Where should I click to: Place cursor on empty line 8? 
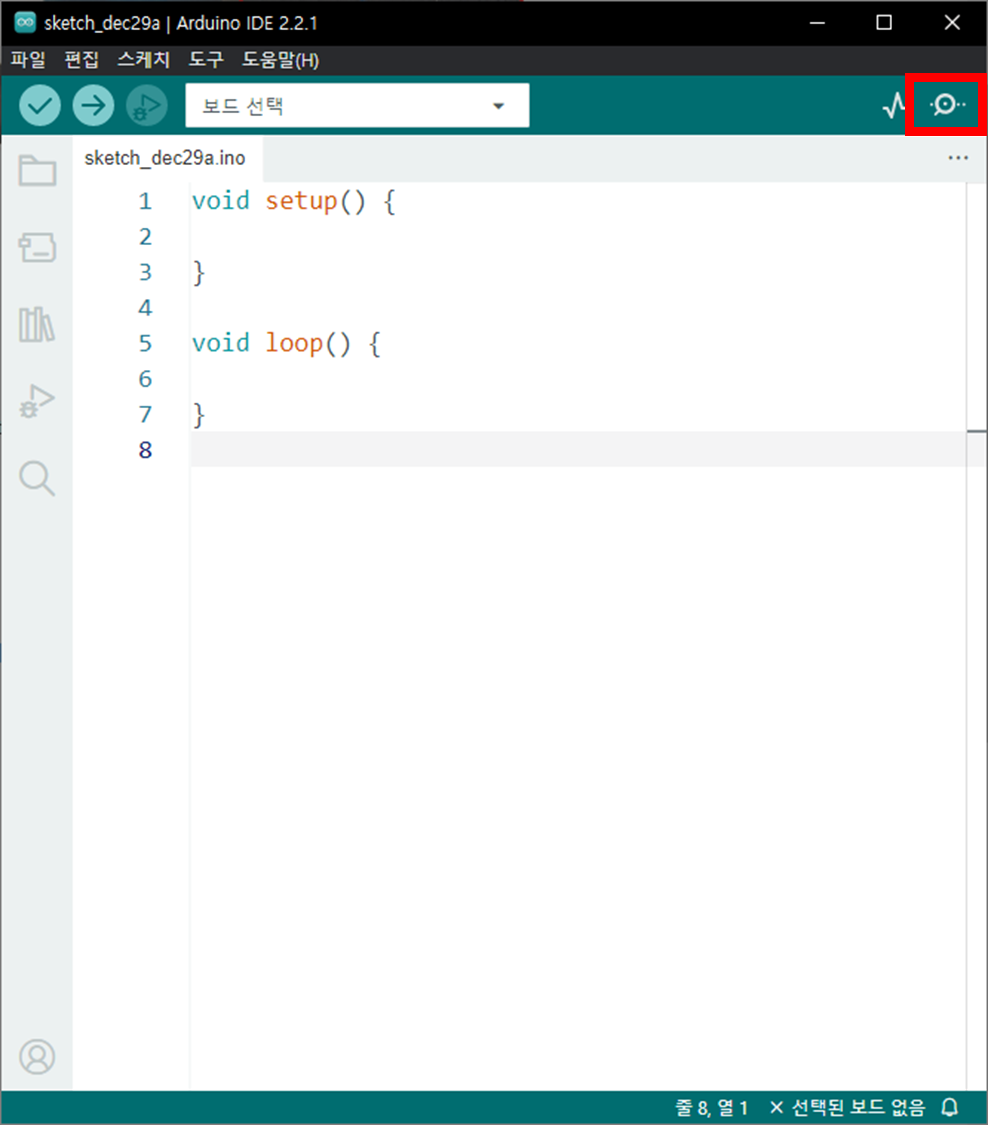pyautogui.click(x=500, y=450)
